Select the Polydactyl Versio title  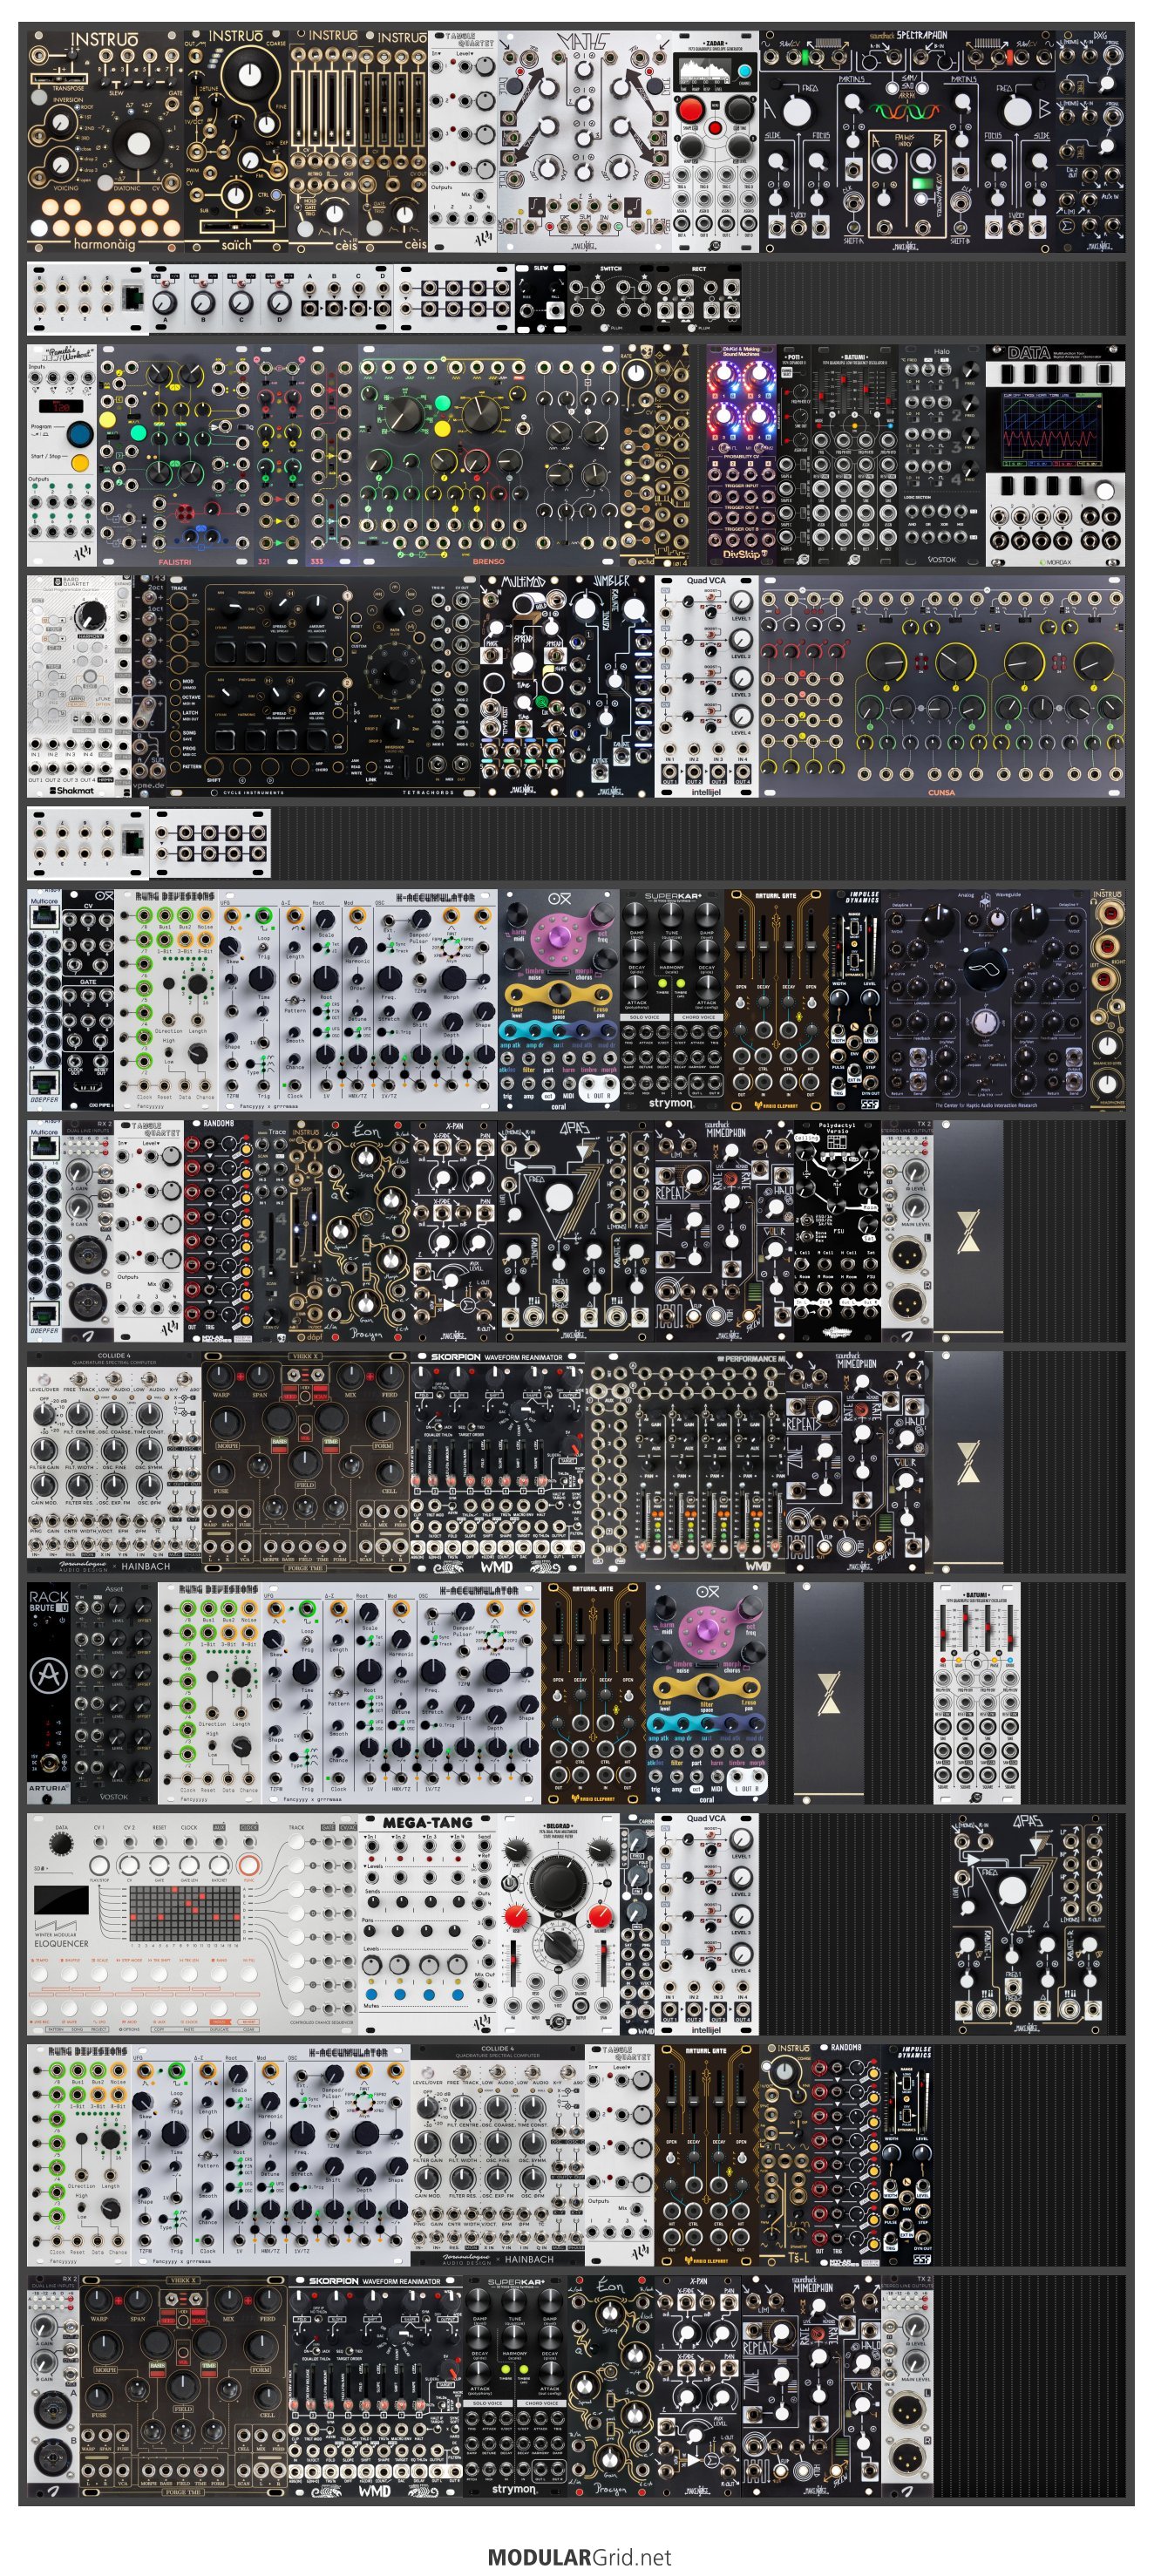click(x=837, y=1128)
